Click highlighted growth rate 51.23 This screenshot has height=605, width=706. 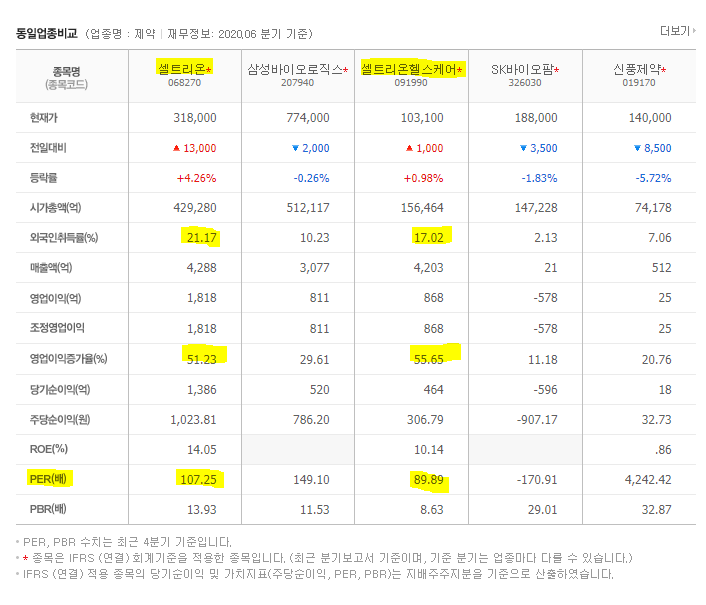202,360
